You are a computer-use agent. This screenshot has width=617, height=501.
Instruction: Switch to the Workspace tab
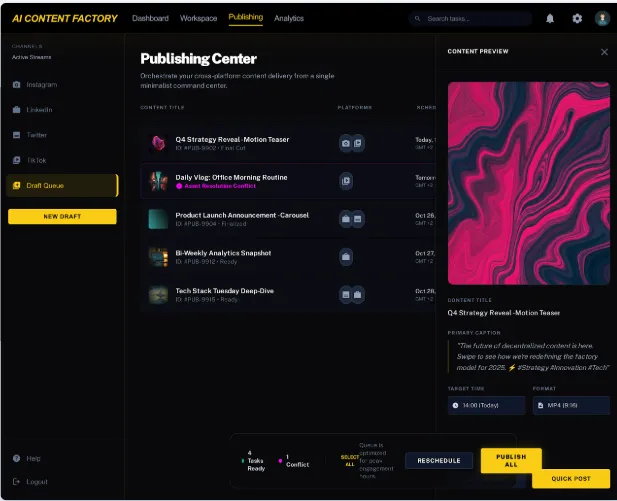click(198, 18)
